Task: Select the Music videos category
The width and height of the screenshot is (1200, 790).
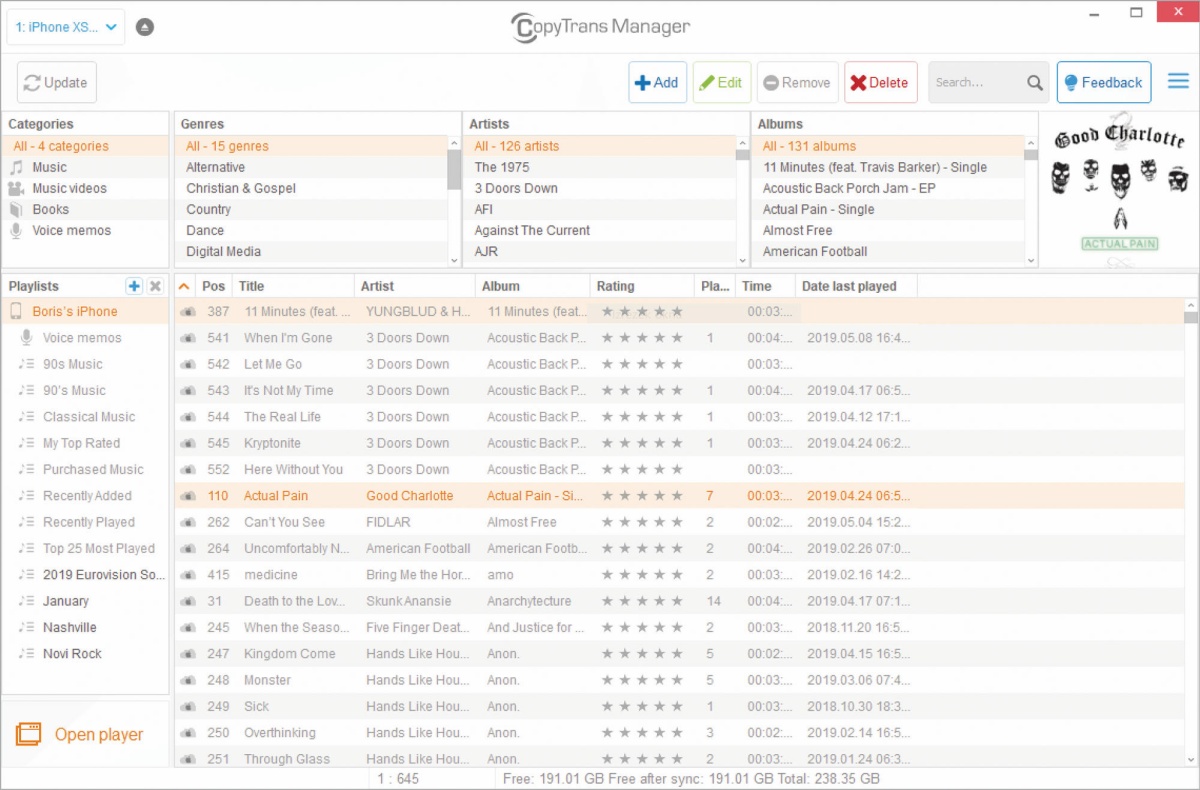Action: (86, 188)
